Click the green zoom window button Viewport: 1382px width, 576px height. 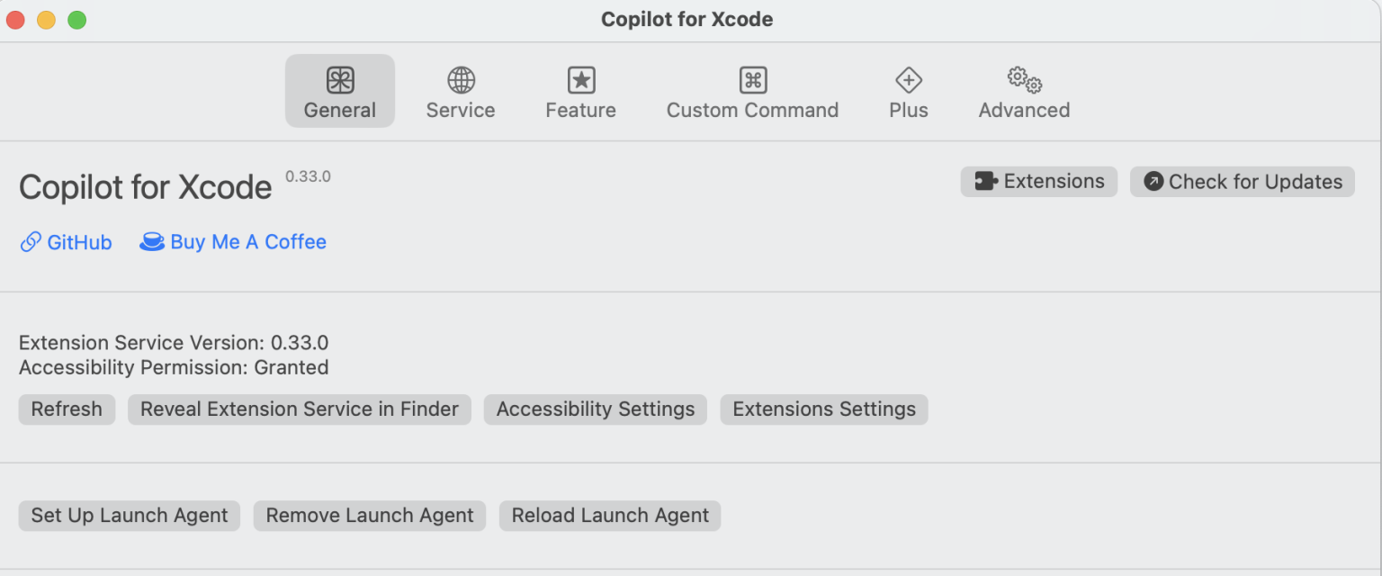(x=77, y=20)
